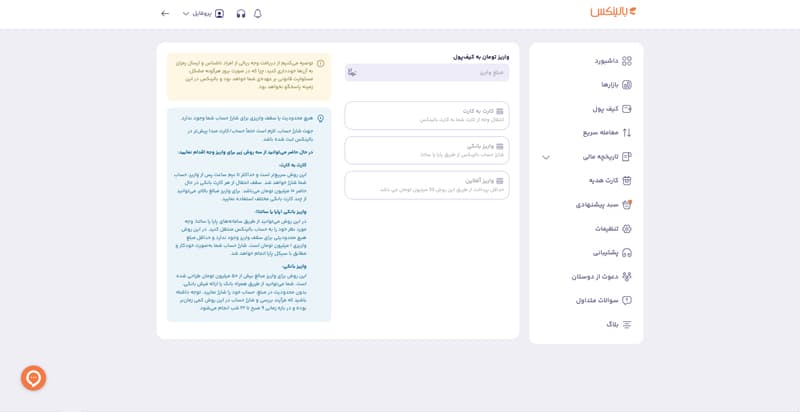Open بلاگ in the sidebar
This screenshot has height=412, width=800.
pyautogui.click(x=619, y=324)
